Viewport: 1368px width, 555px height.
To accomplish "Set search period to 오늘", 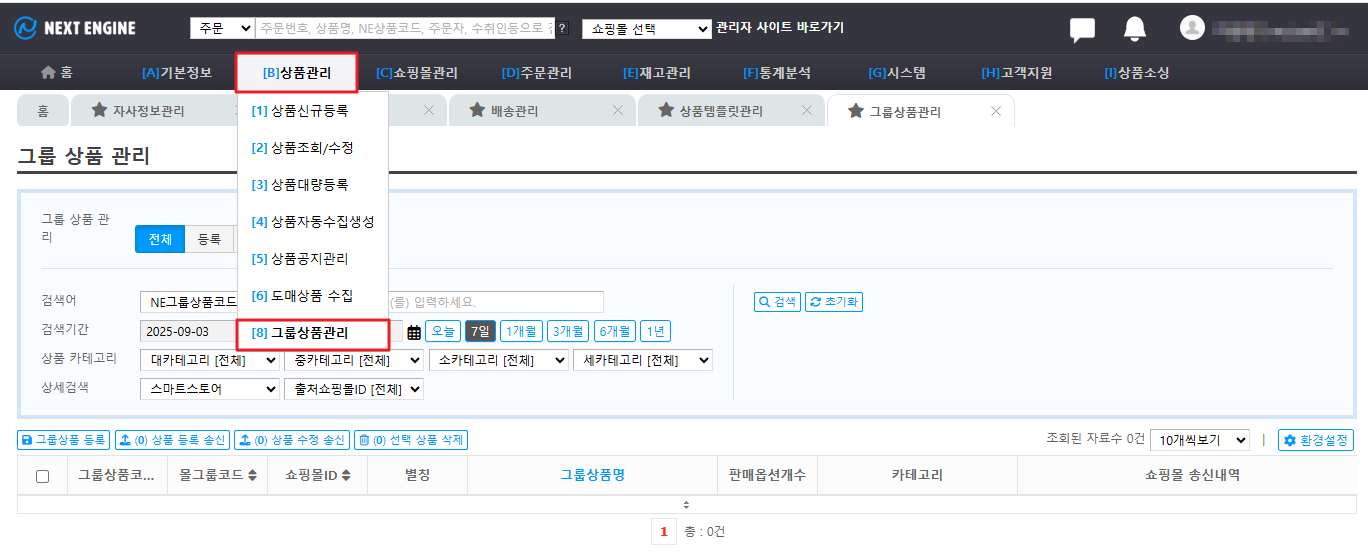I will click(x=443, y=332).
